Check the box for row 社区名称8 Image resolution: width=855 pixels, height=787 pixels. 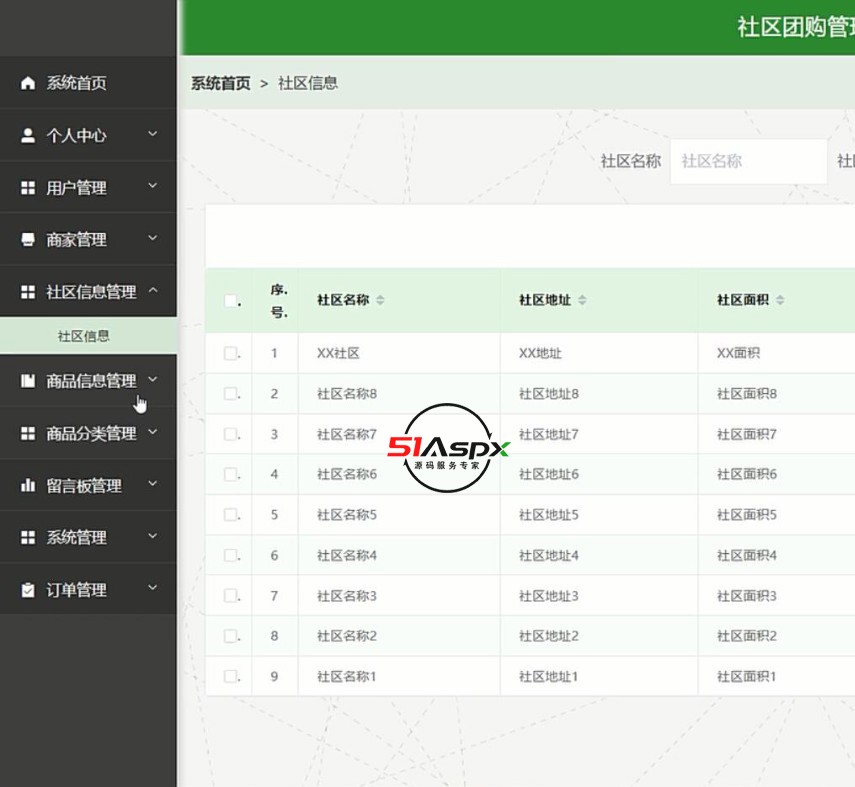point(231,393)
